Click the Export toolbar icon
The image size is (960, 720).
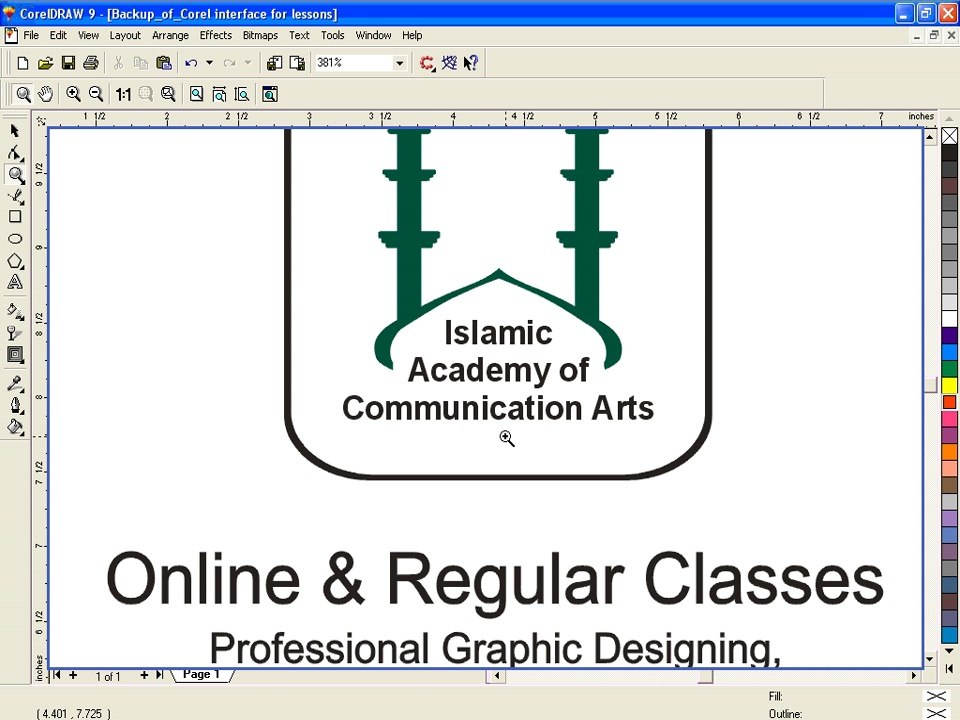(x=297, y=63)
